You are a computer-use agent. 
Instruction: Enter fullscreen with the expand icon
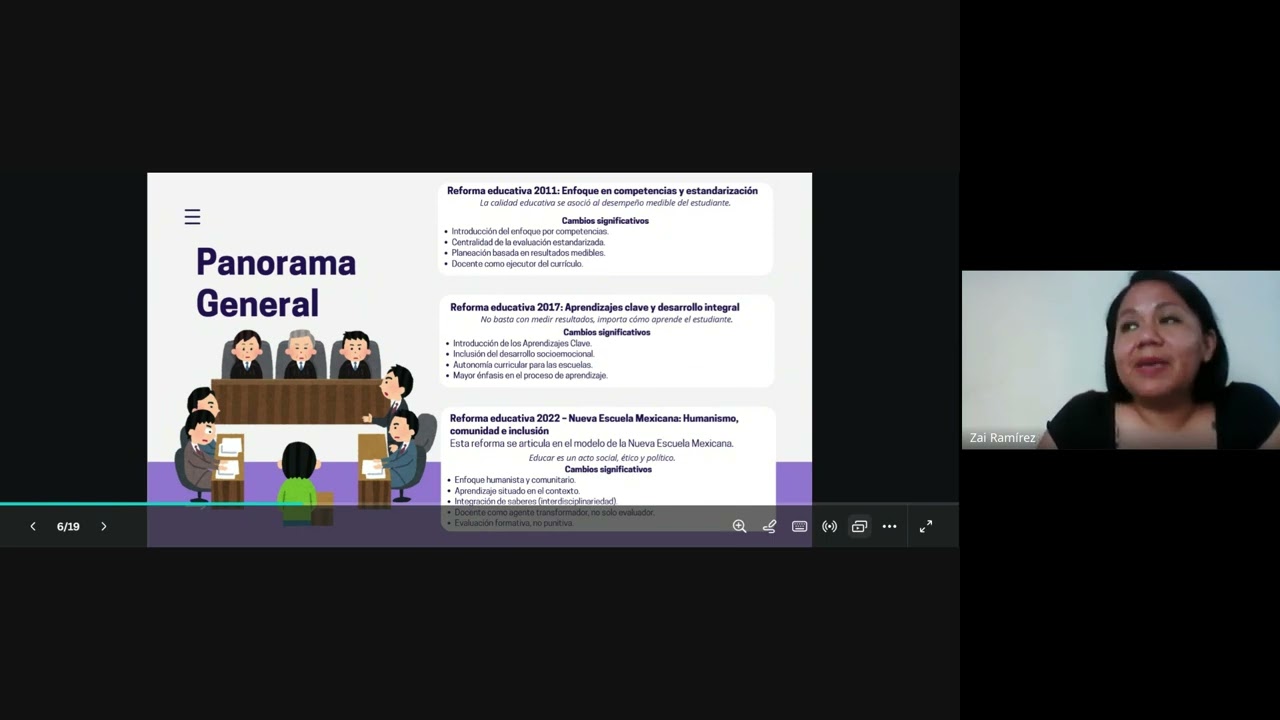click(926, 526)
